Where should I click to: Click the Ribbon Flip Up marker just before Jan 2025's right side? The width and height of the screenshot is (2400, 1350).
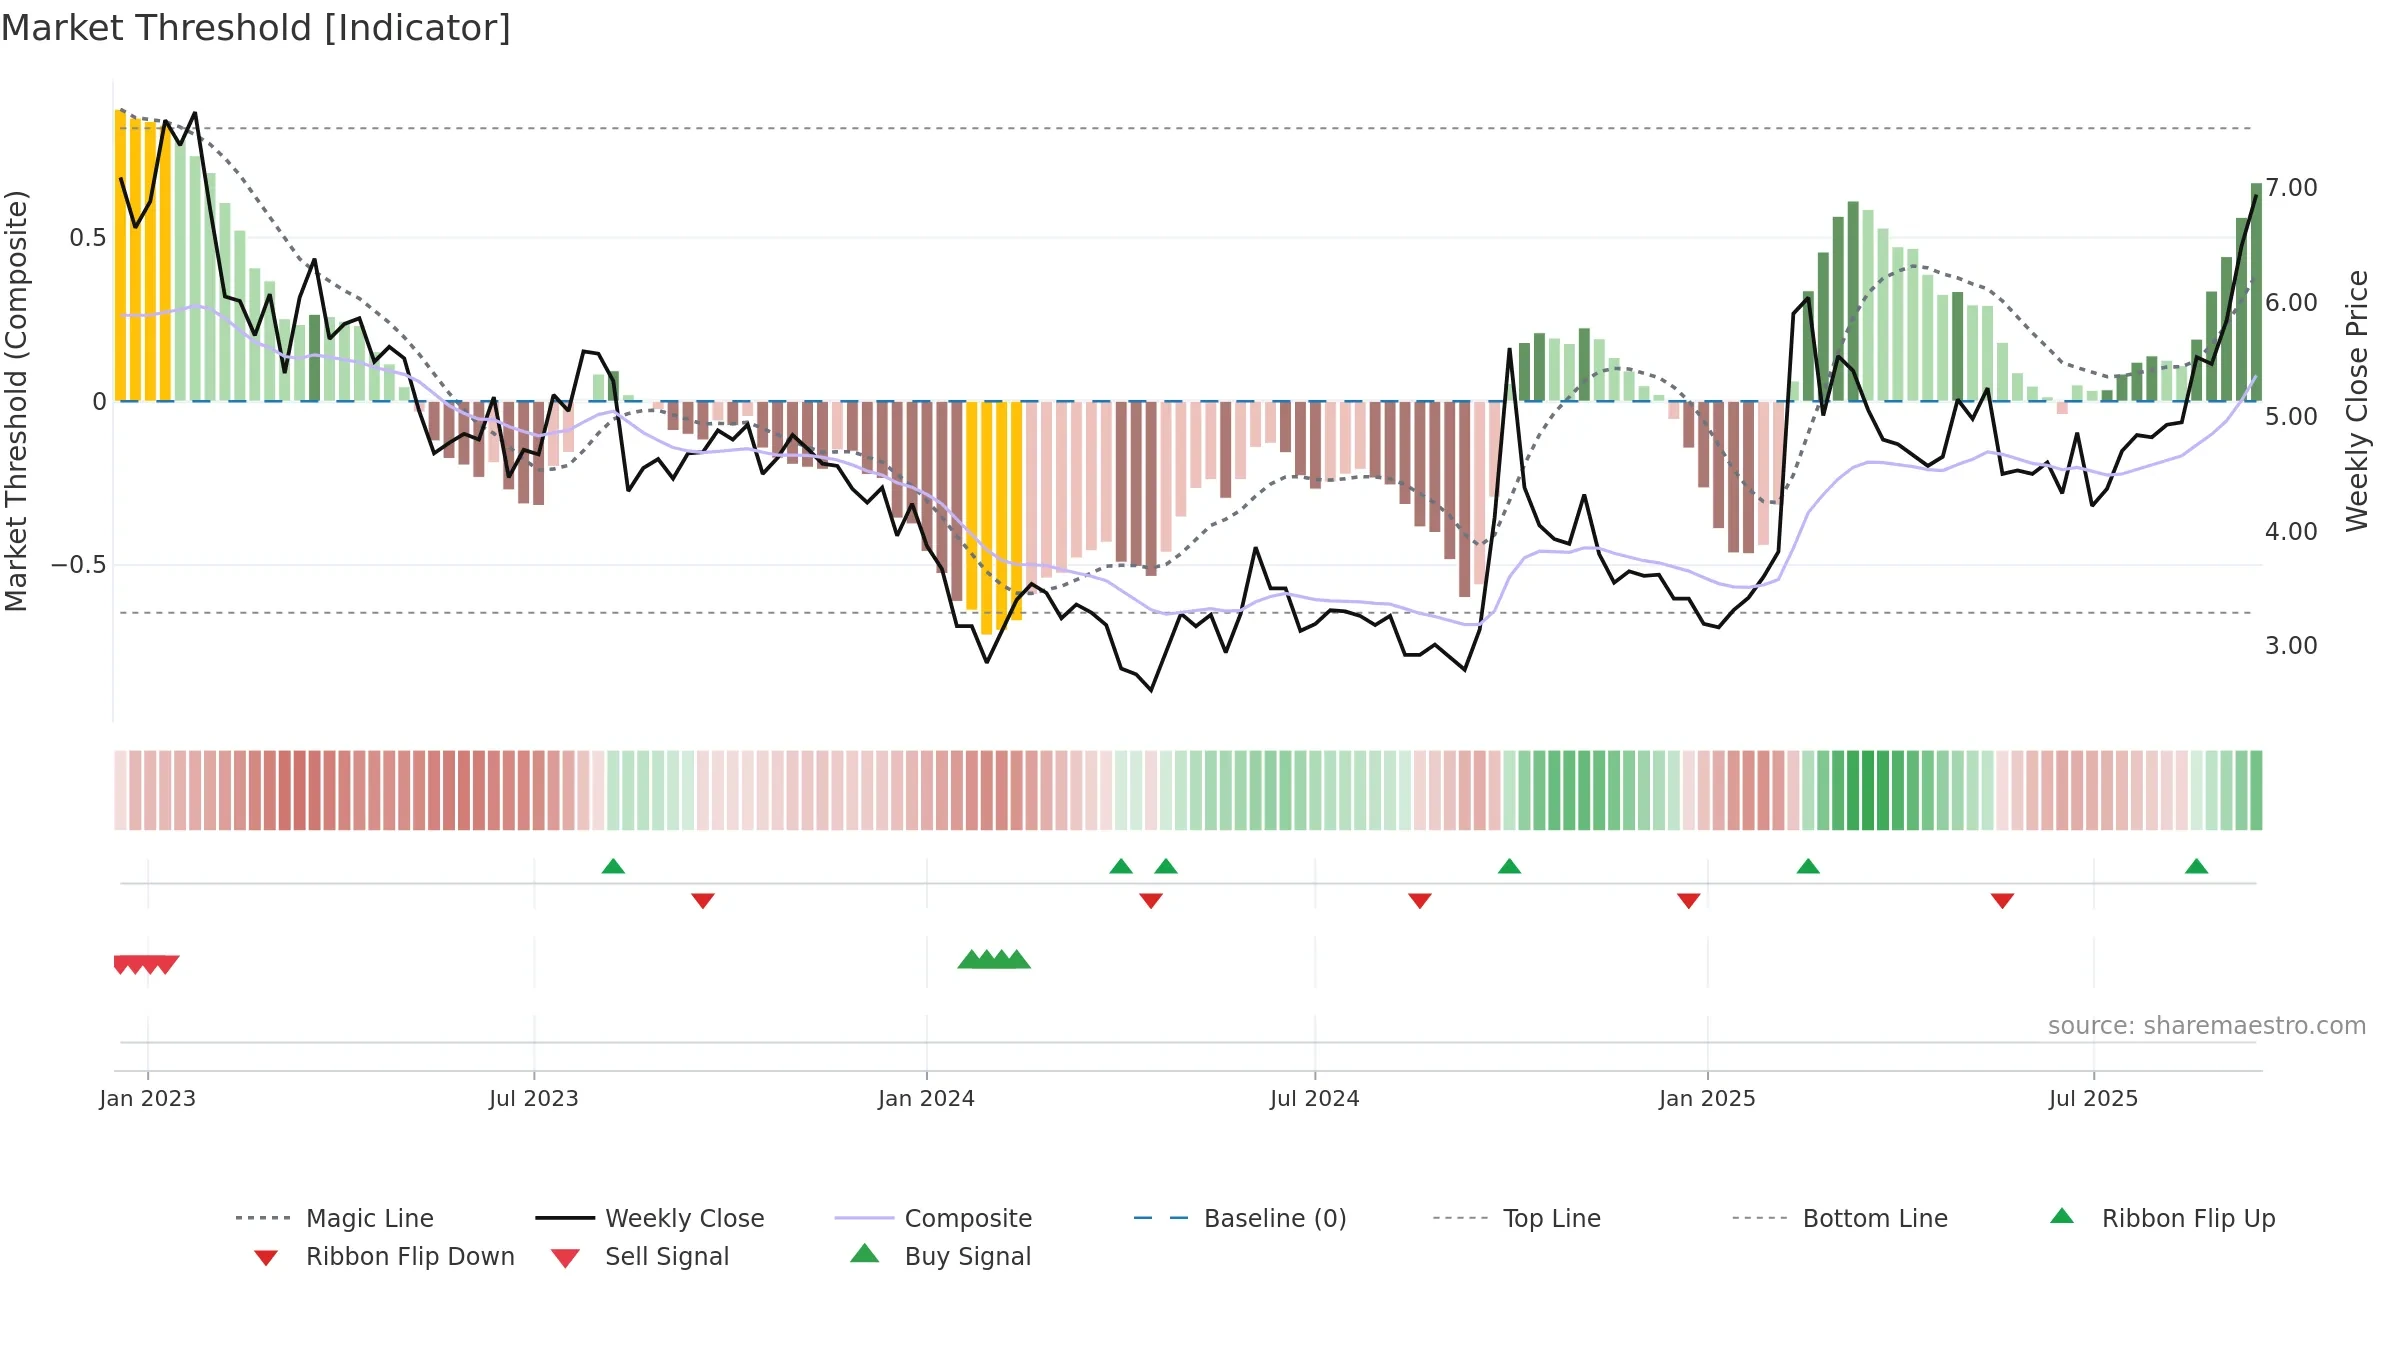pos(1808,866)
